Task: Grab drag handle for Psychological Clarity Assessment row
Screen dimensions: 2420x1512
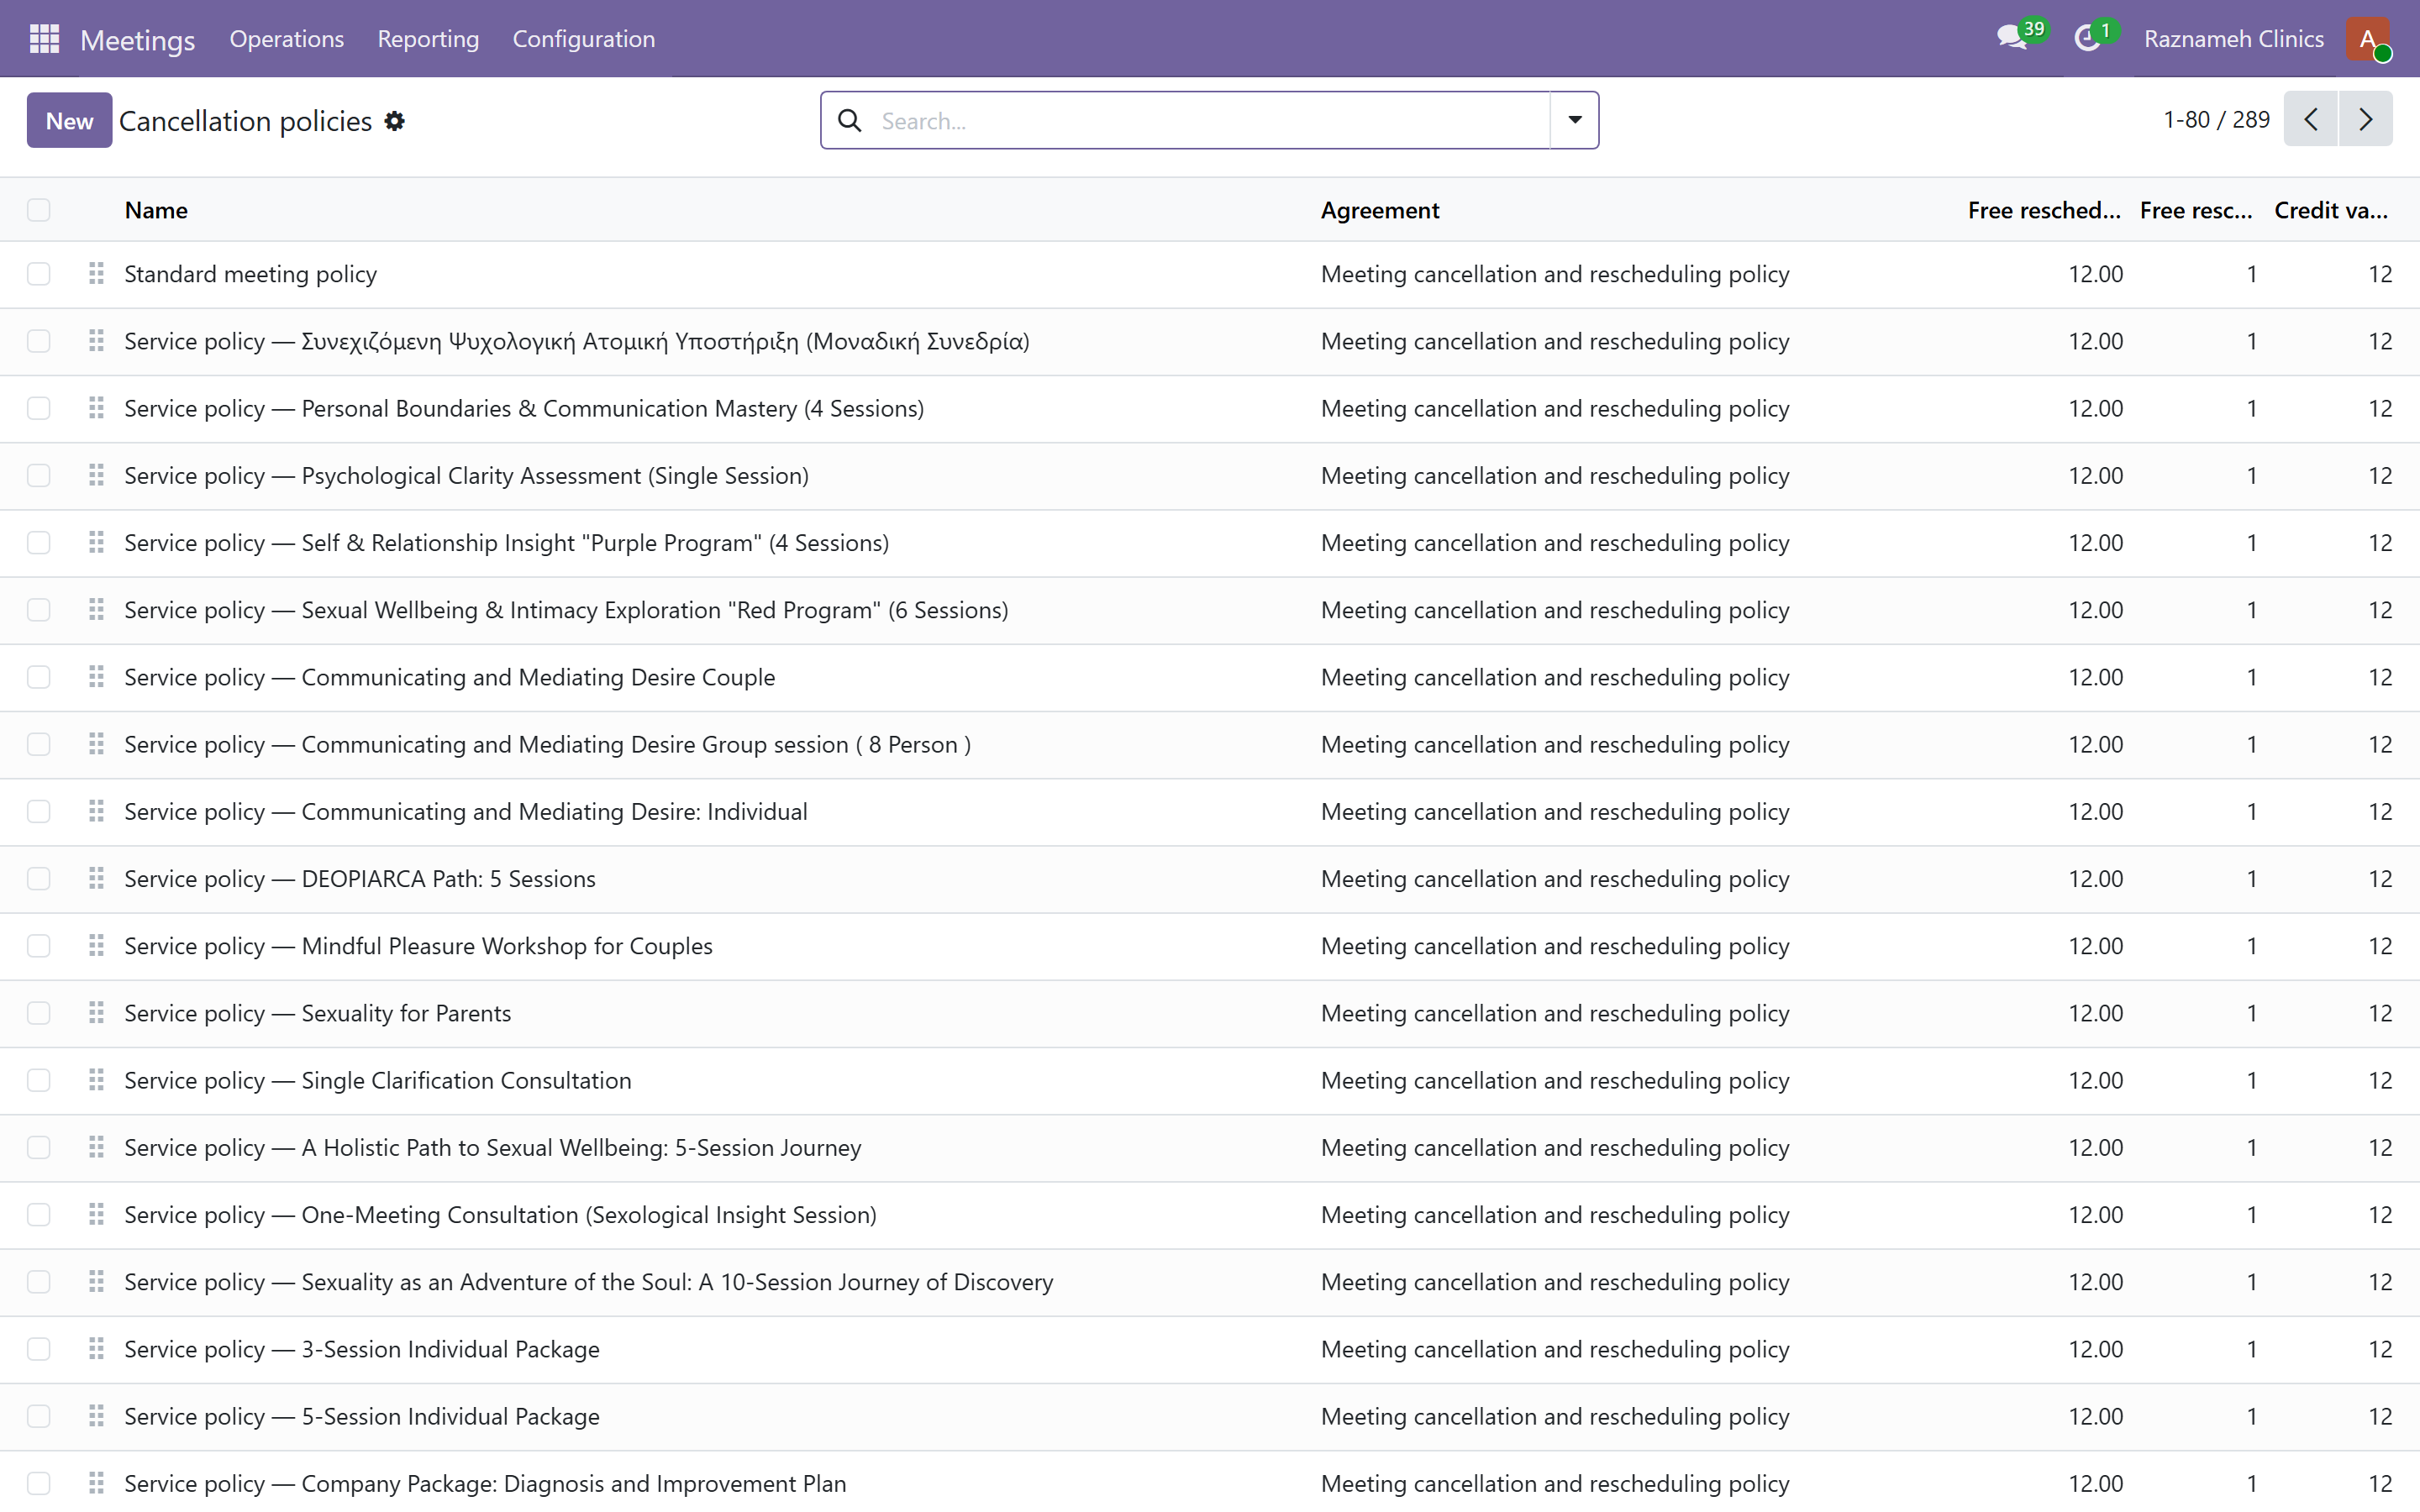Action: 96,475
